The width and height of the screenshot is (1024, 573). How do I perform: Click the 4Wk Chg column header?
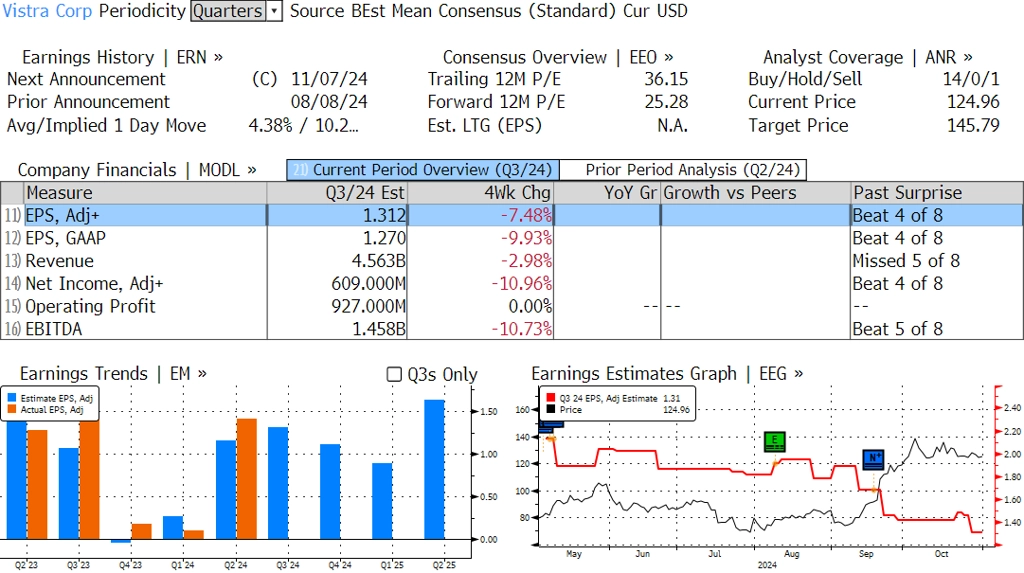[481, 193]
